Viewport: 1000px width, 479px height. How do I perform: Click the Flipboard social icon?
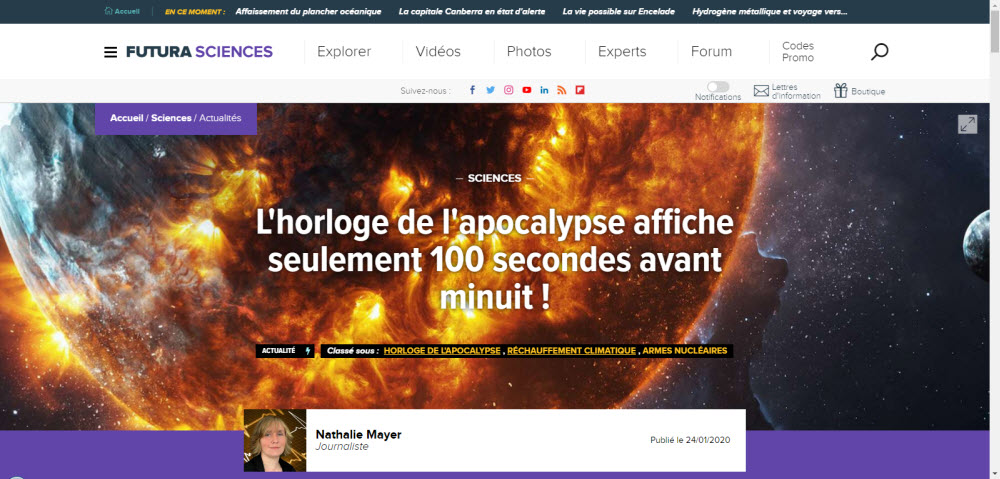tap(580, 90)
